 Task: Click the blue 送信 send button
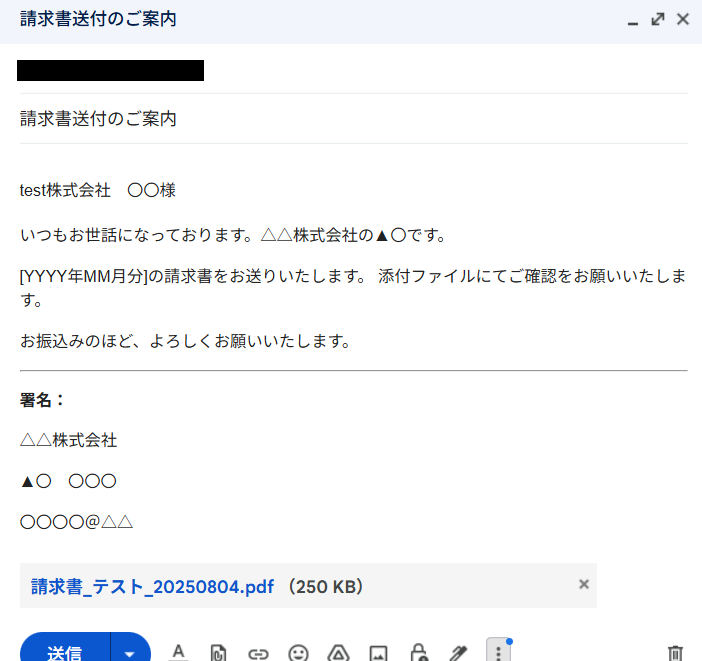[x=65, y=649]
